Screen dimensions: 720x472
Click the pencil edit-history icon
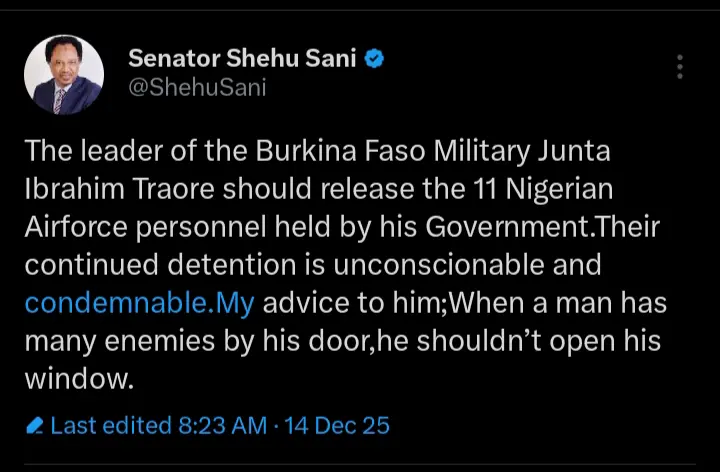tap(35, 426)
